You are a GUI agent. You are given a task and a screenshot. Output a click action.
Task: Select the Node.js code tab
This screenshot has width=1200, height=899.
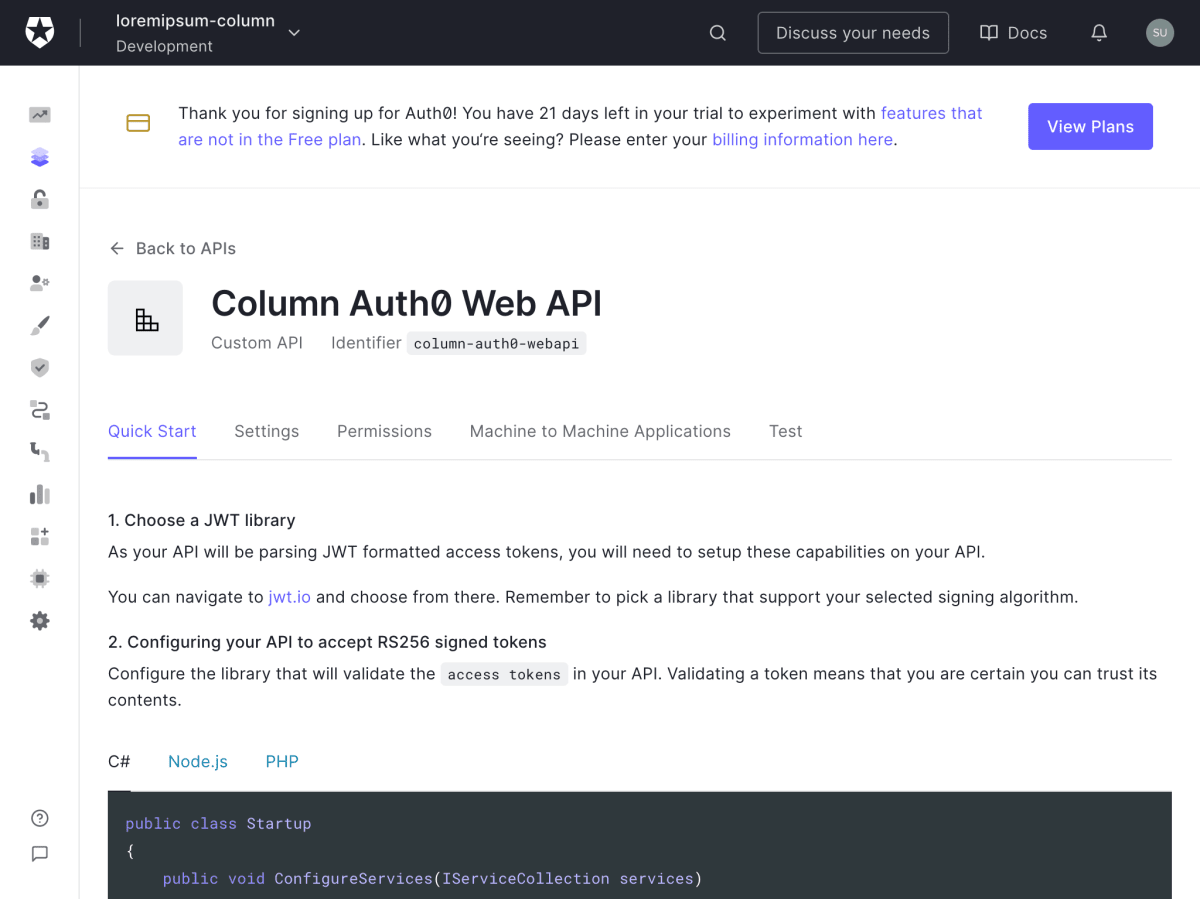click(198, 761)
